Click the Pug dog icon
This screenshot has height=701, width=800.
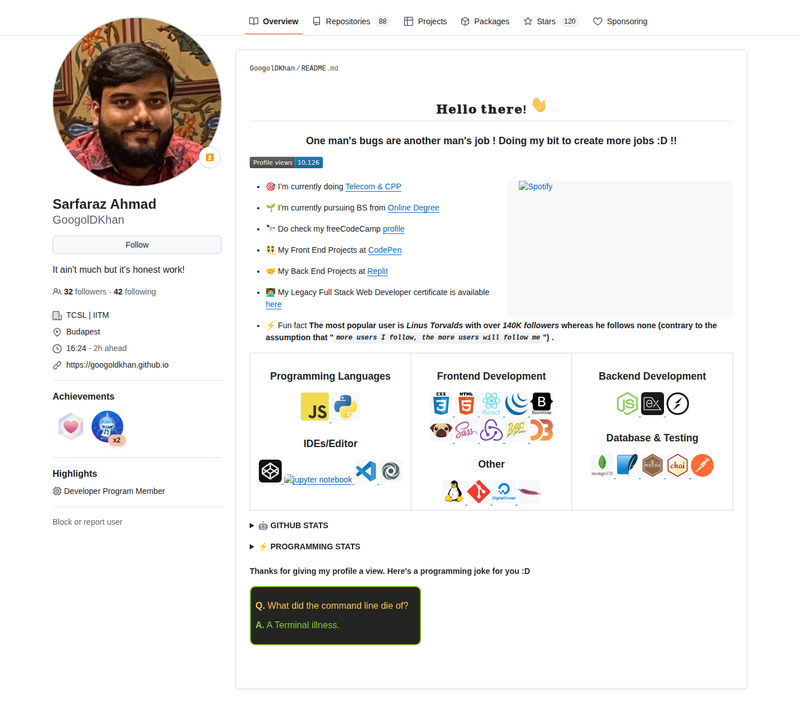click(x=441, y=430)
